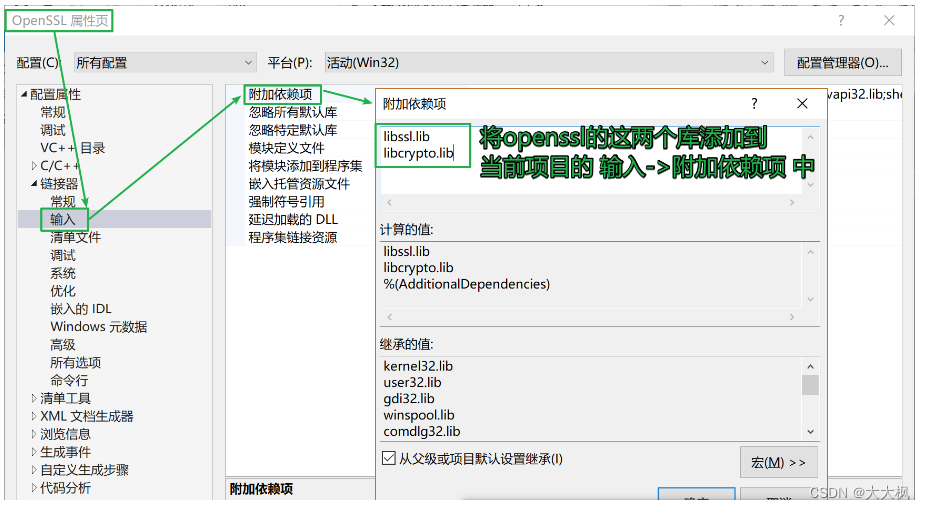This screenshot has height=509, width=925.
Task: Expand the 代码分析 tree node
Action: tap(34, 488)
